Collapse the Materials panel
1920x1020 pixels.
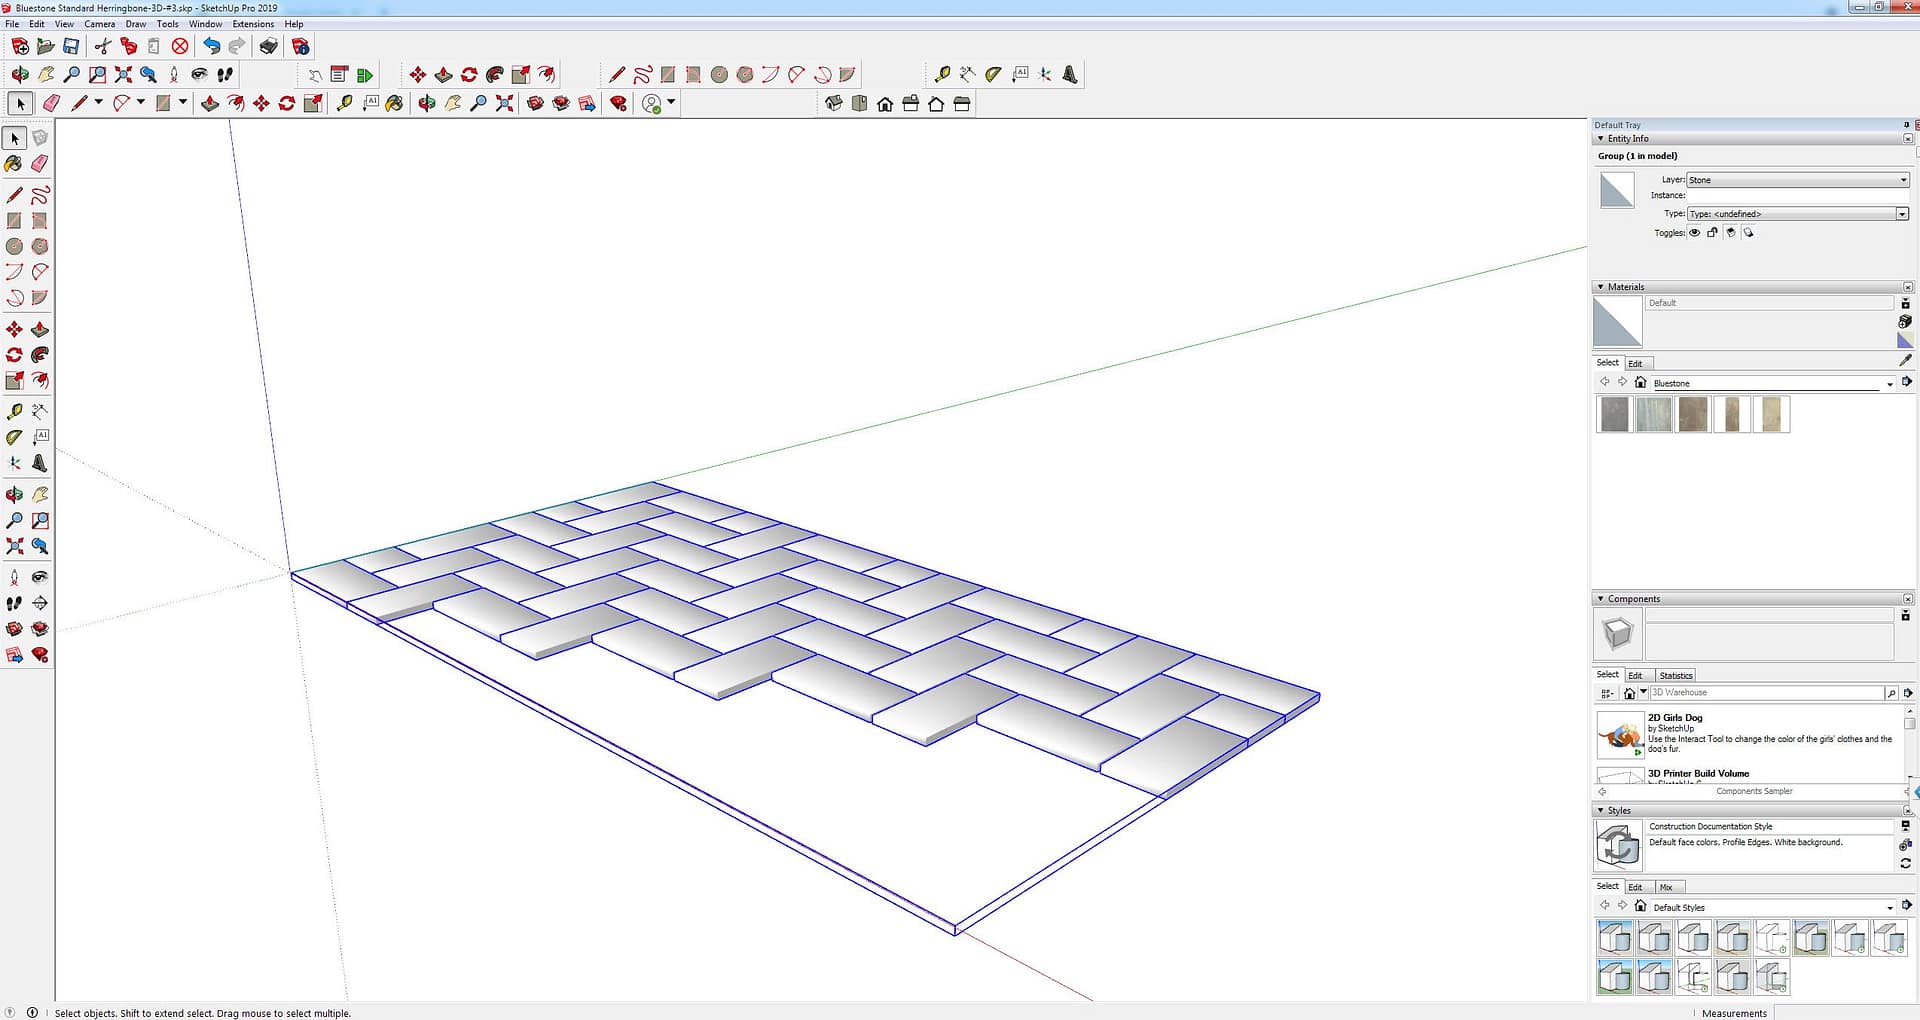[1601, 287]
